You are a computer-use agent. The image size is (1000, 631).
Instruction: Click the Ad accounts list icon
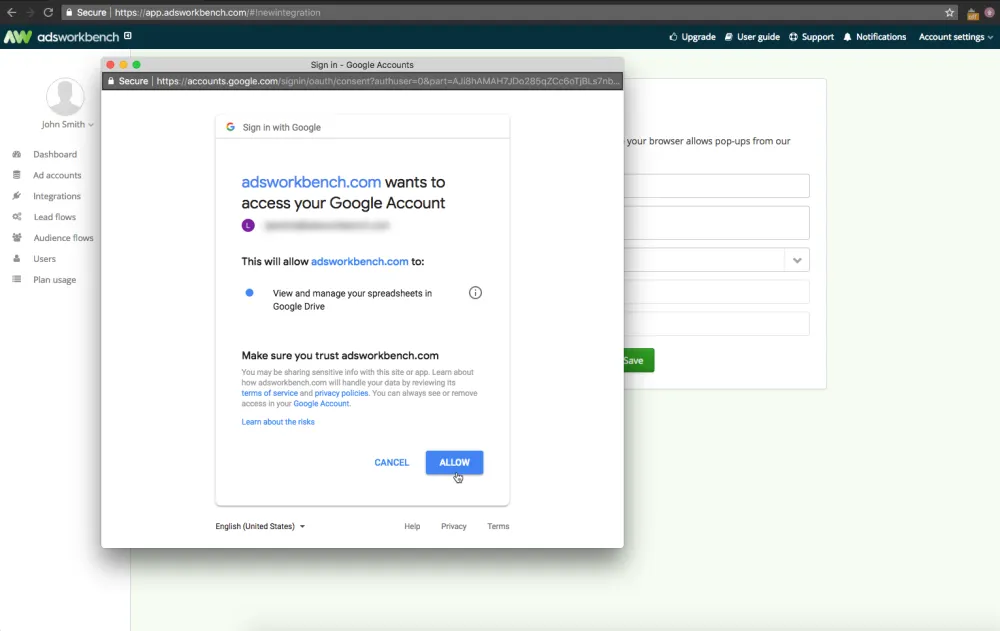pyautogui.click(x=17, y=175)
